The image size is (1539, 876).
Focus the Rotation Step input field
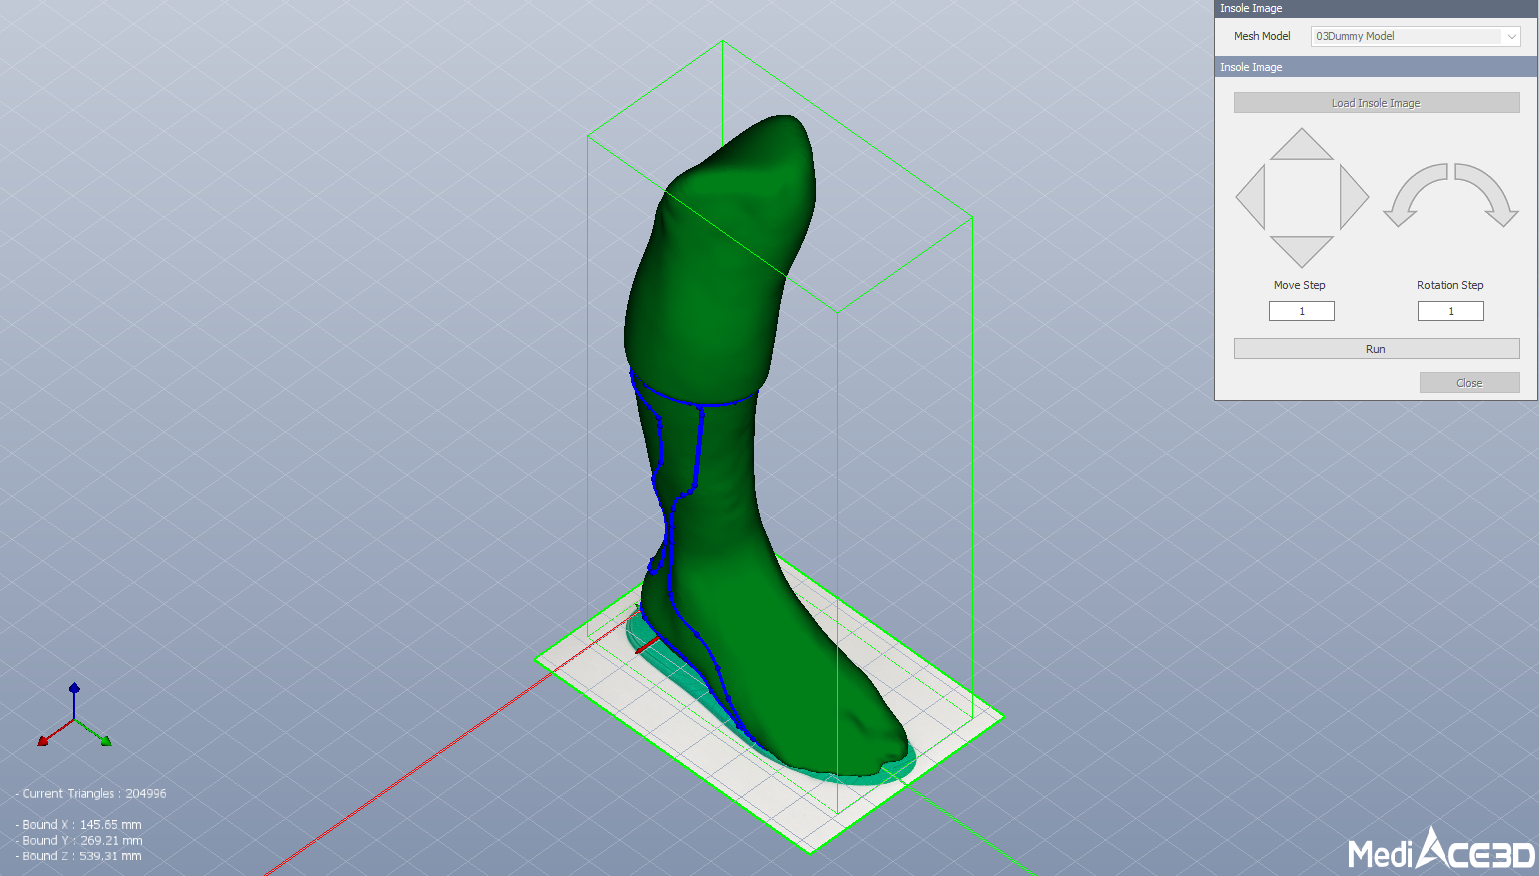coord(1450,311)
